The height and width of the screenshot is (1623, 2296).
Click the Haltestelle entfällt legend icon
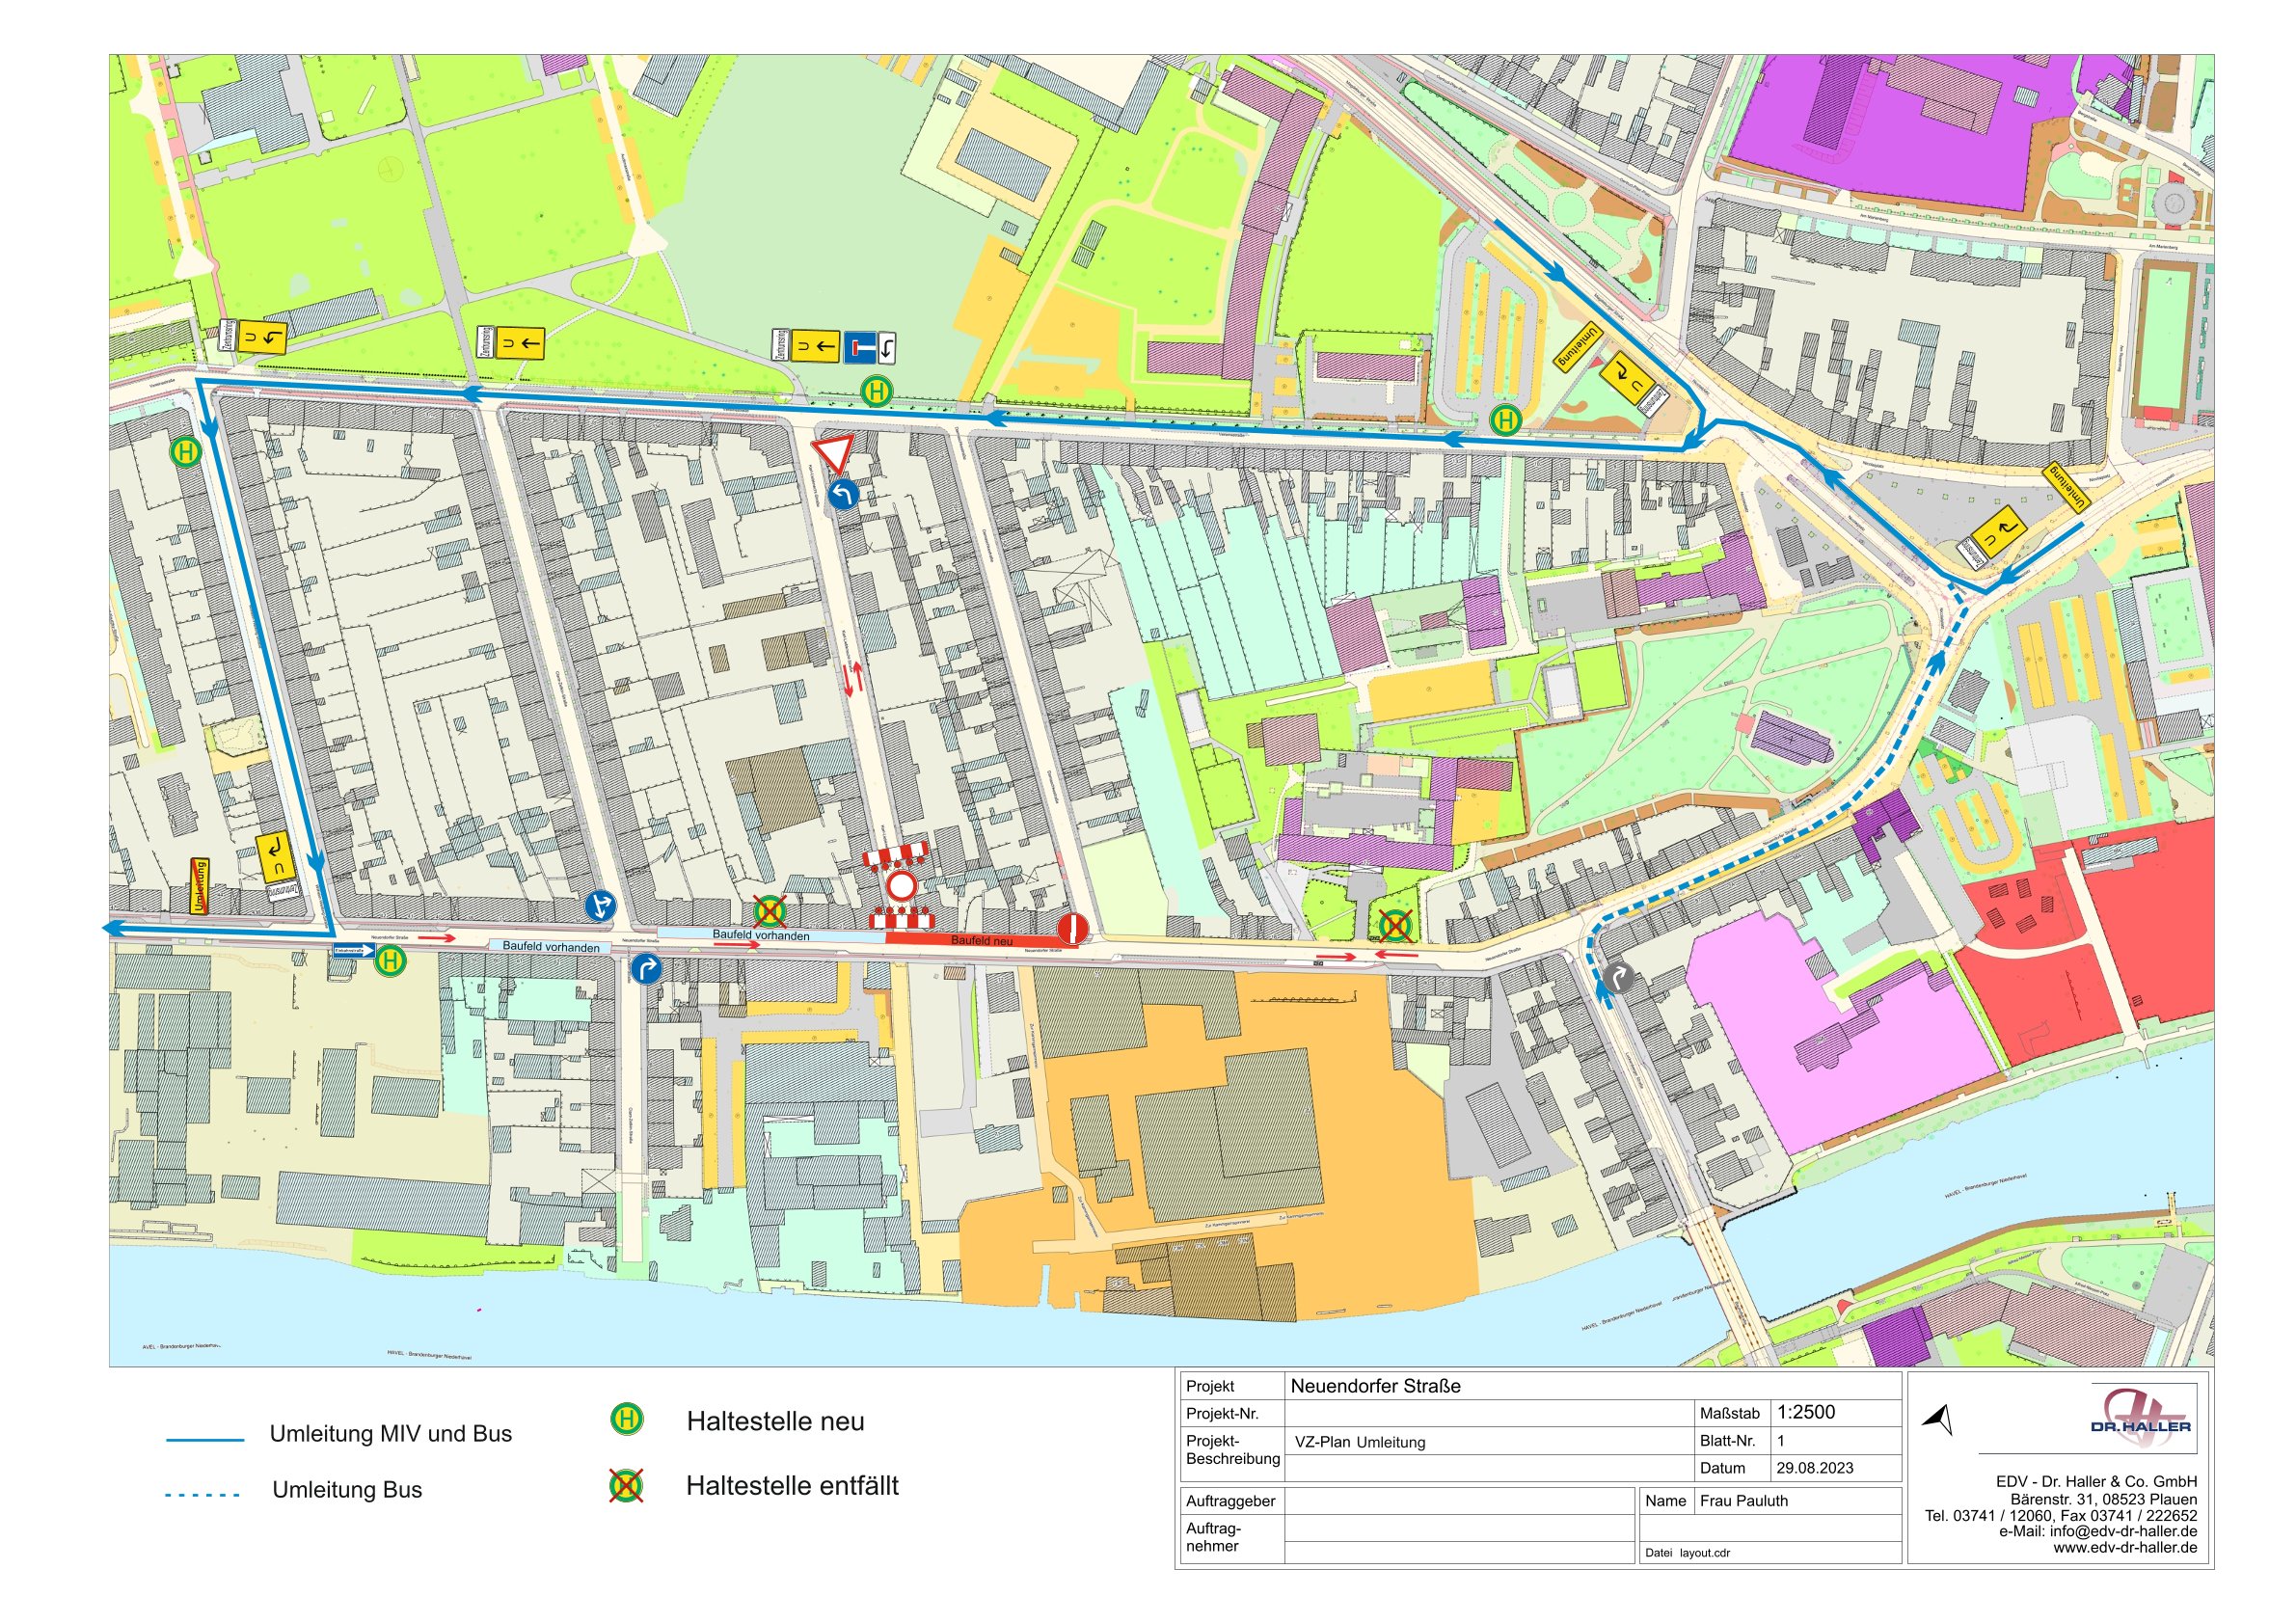tap(627, 1485)
